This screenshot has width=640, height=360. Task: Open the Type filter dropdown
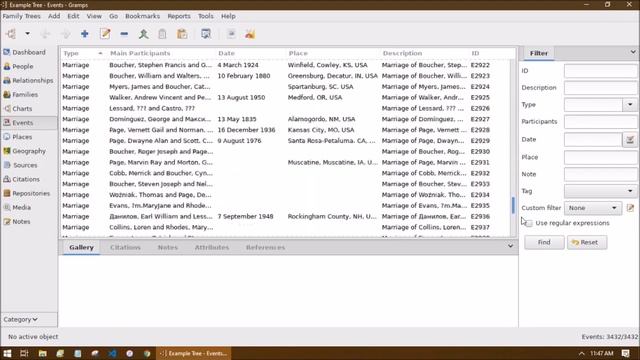pyautogui.click(x=630, y=104)
